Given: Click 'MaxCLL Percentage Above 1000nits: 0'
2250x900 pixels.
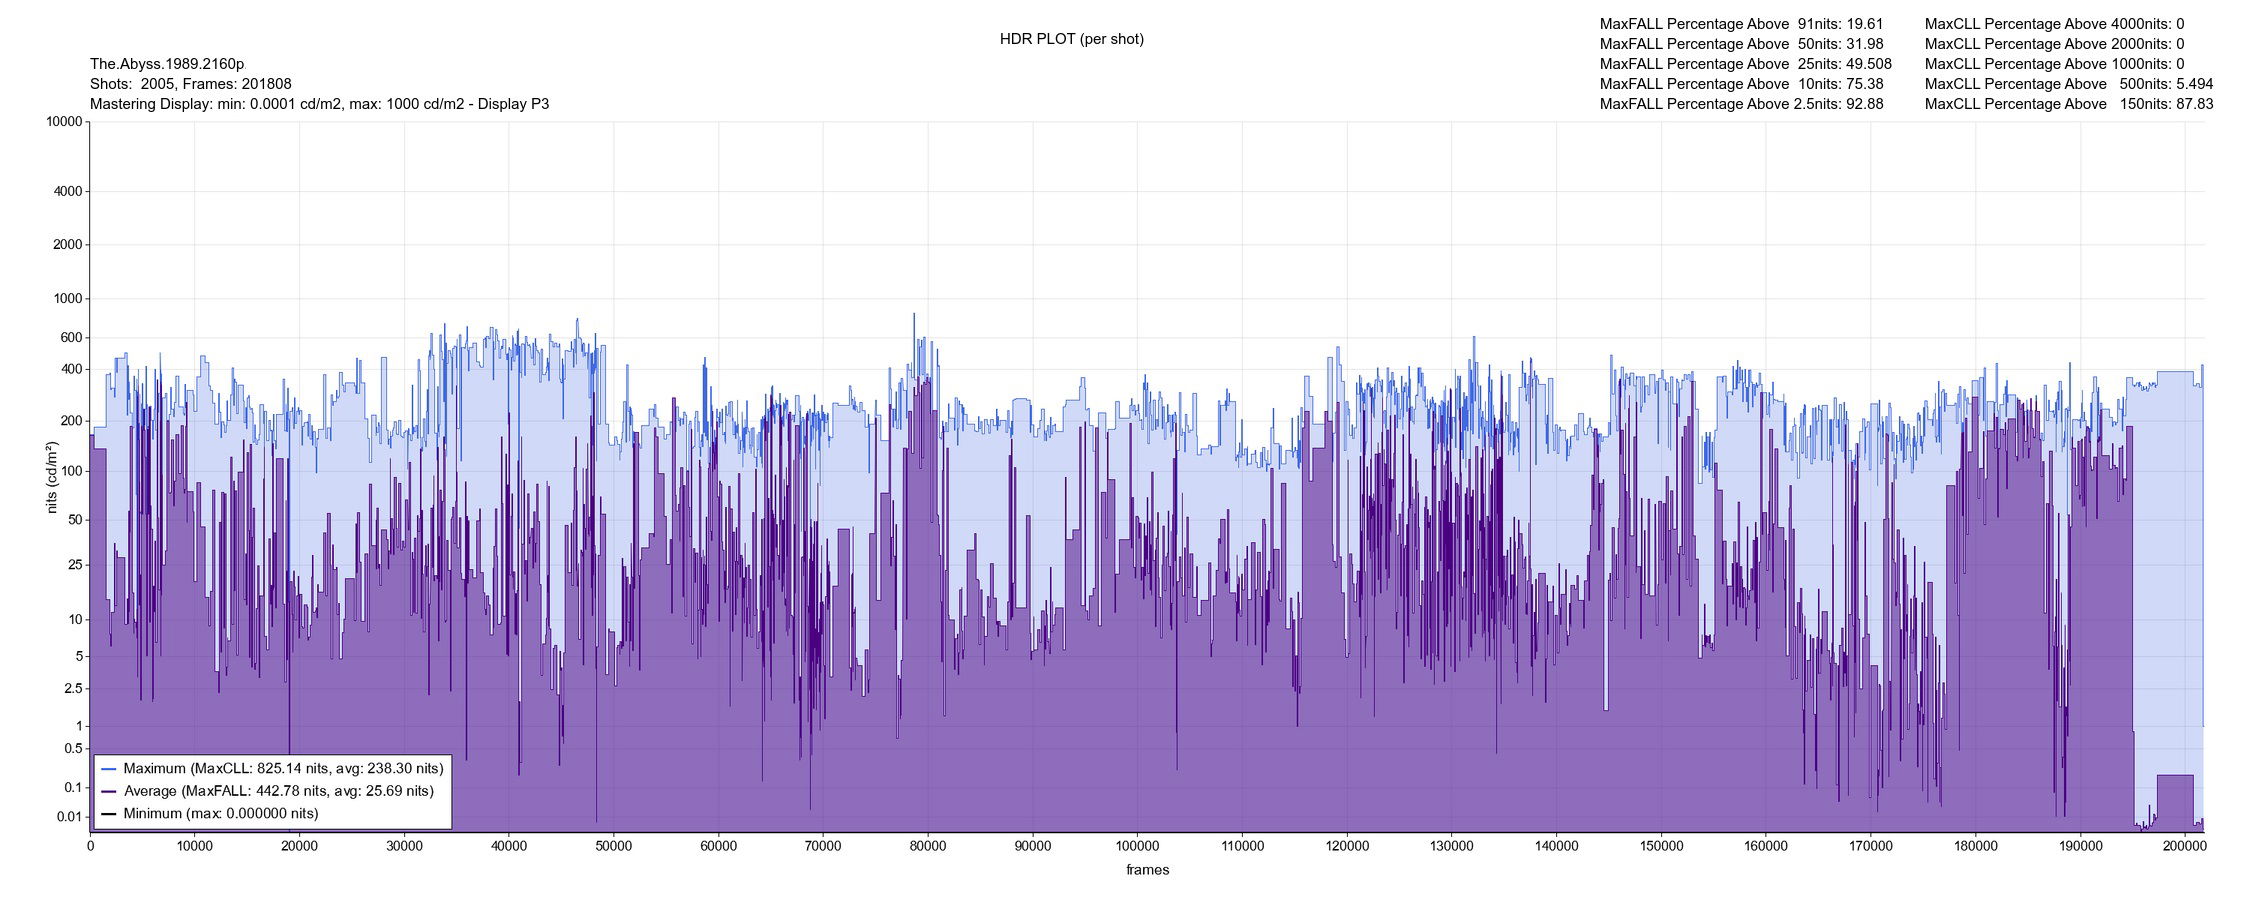Looking at the screenshot, I should click(x=2054, y=64).
